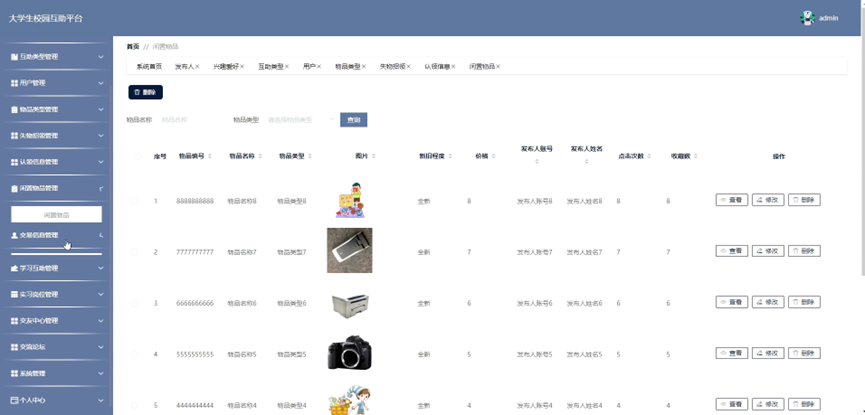Click the camera image thumbnail in row 4
This screenshot has height=415, width=865.
click(350, 352)
